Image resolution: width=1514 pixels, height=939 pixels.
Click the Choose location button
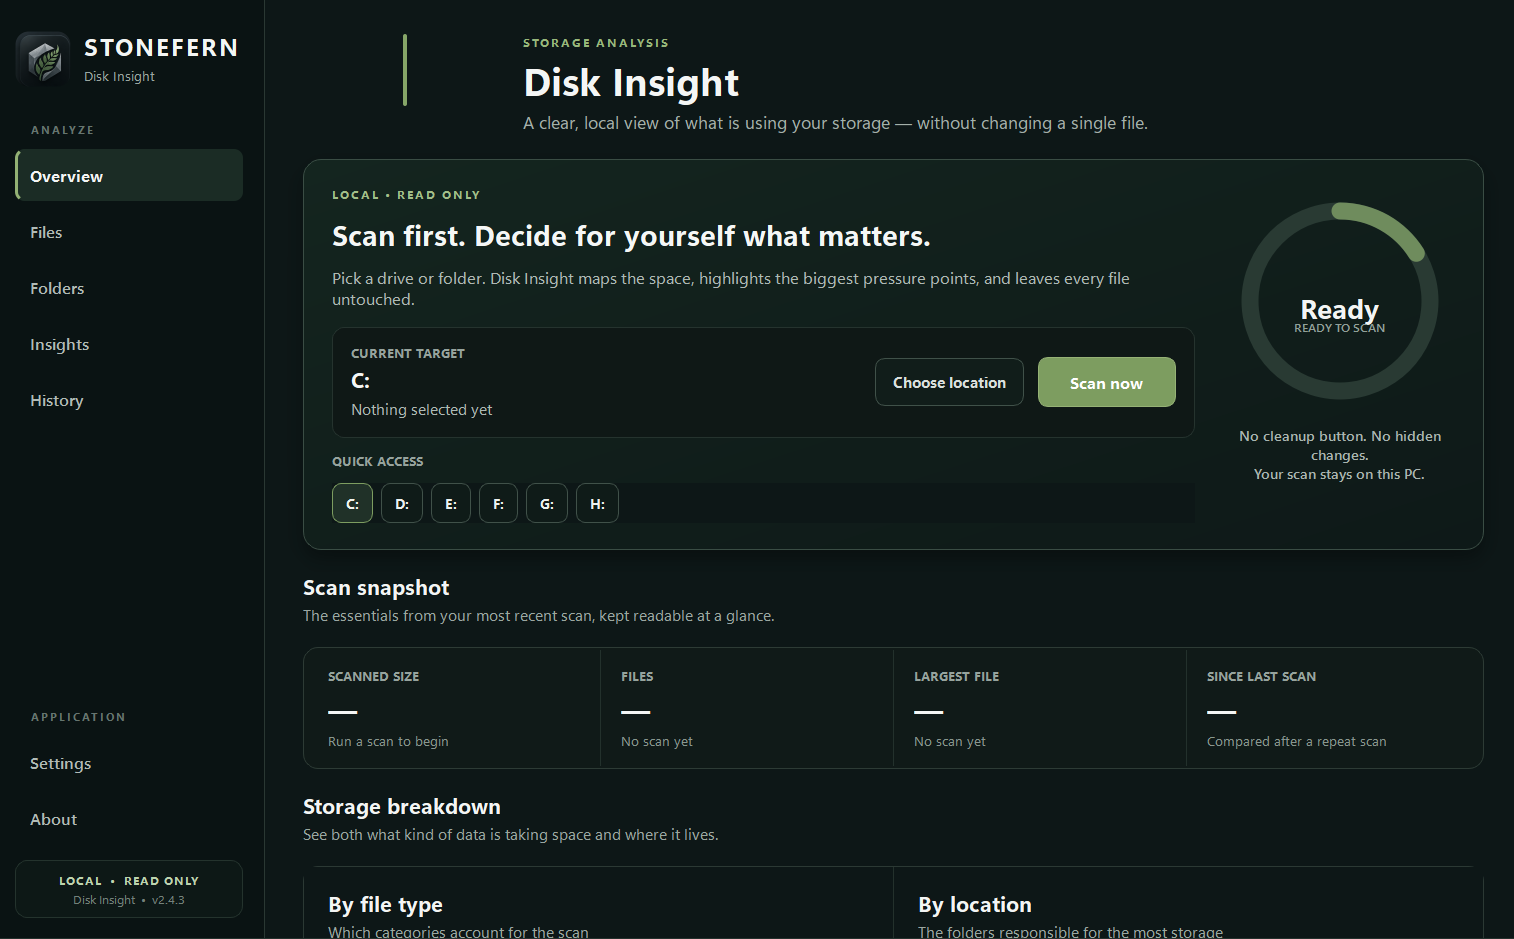click(x=949, y=382)
